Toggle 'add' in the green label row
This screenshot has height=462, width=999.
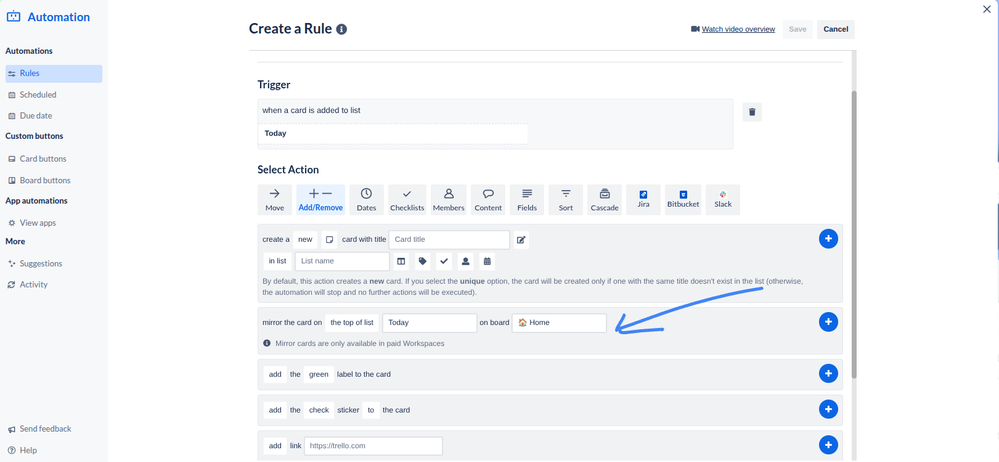275,374
